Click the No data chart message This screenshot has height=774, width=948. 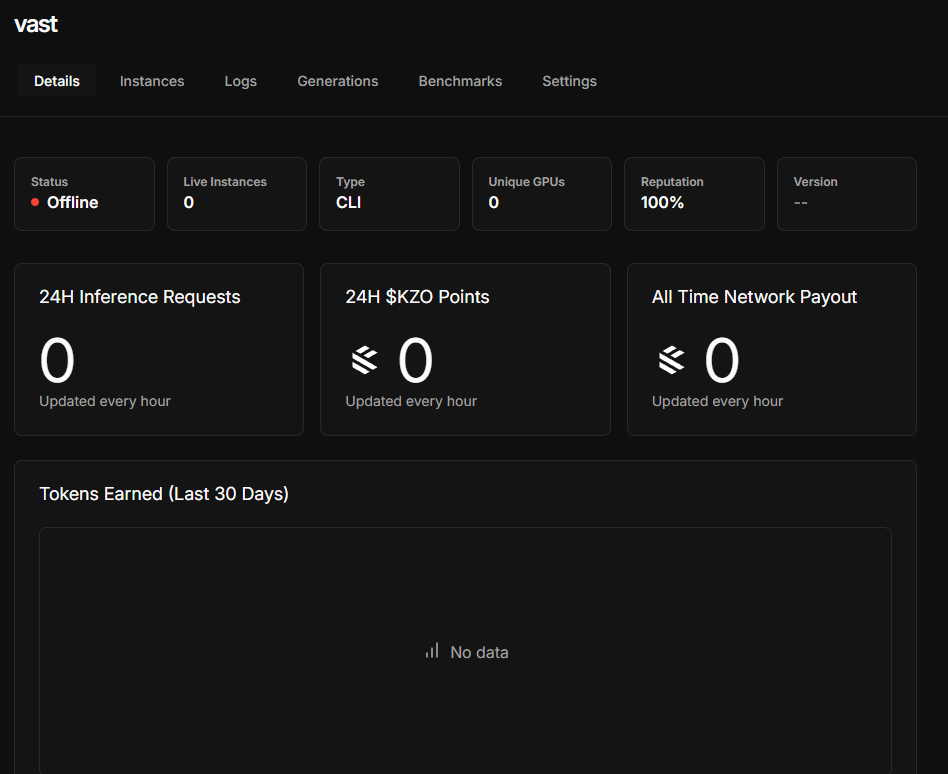click(479, 652)
